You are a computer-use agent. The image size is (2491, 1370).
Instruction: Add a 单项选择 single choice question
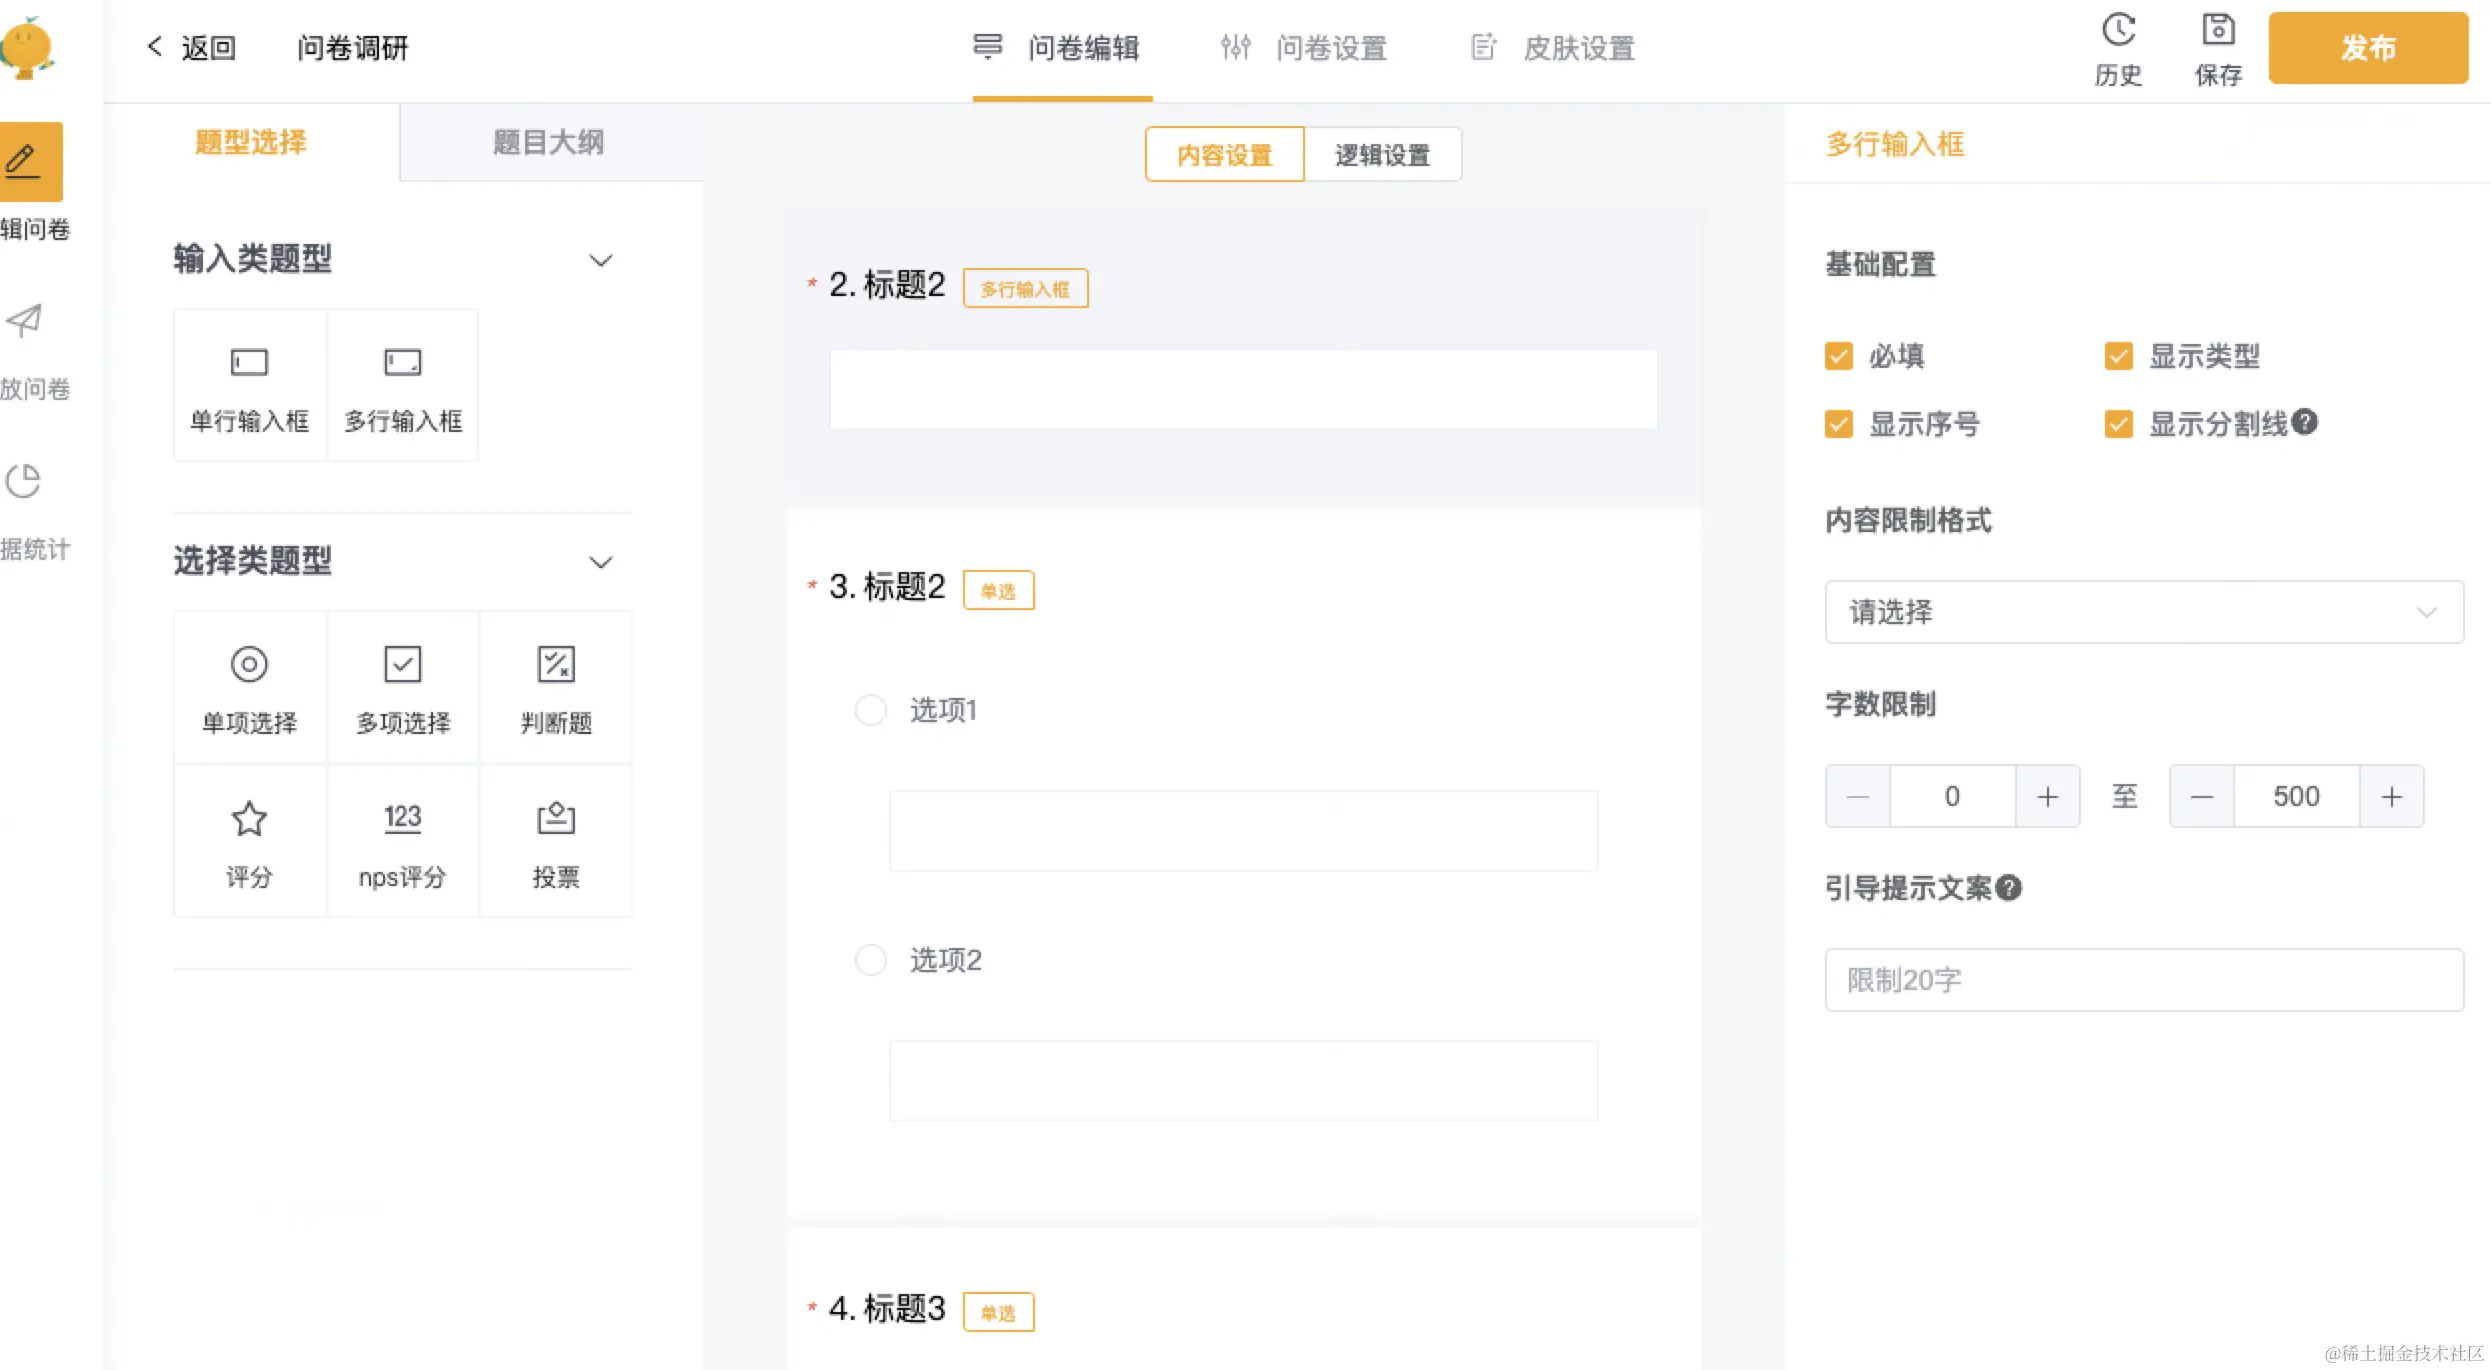click(249, 688)
